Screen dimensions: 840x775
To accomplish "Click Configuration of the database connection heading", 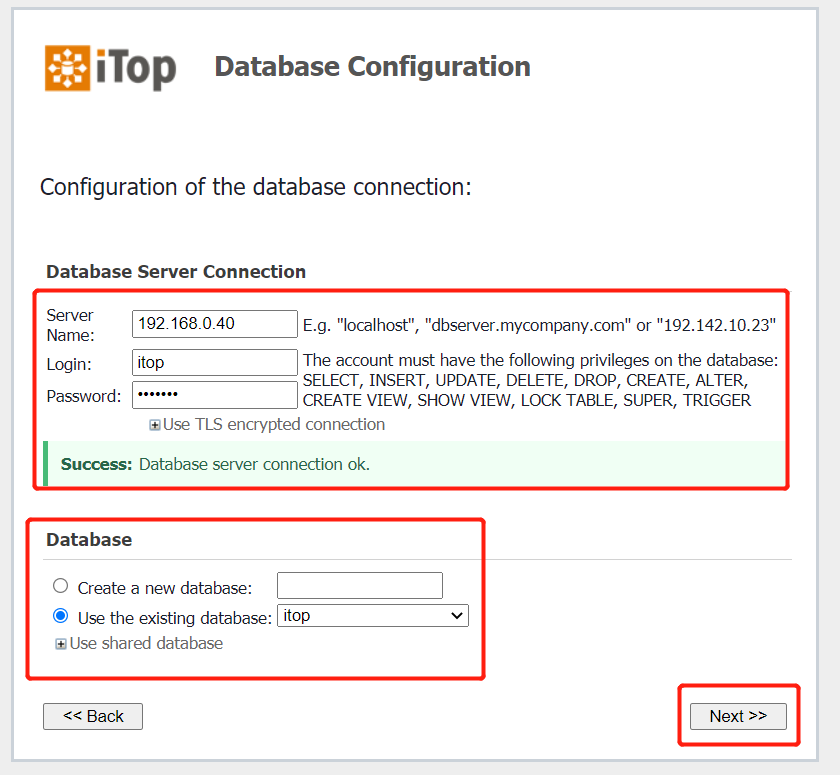I will (x=256, y=187).
